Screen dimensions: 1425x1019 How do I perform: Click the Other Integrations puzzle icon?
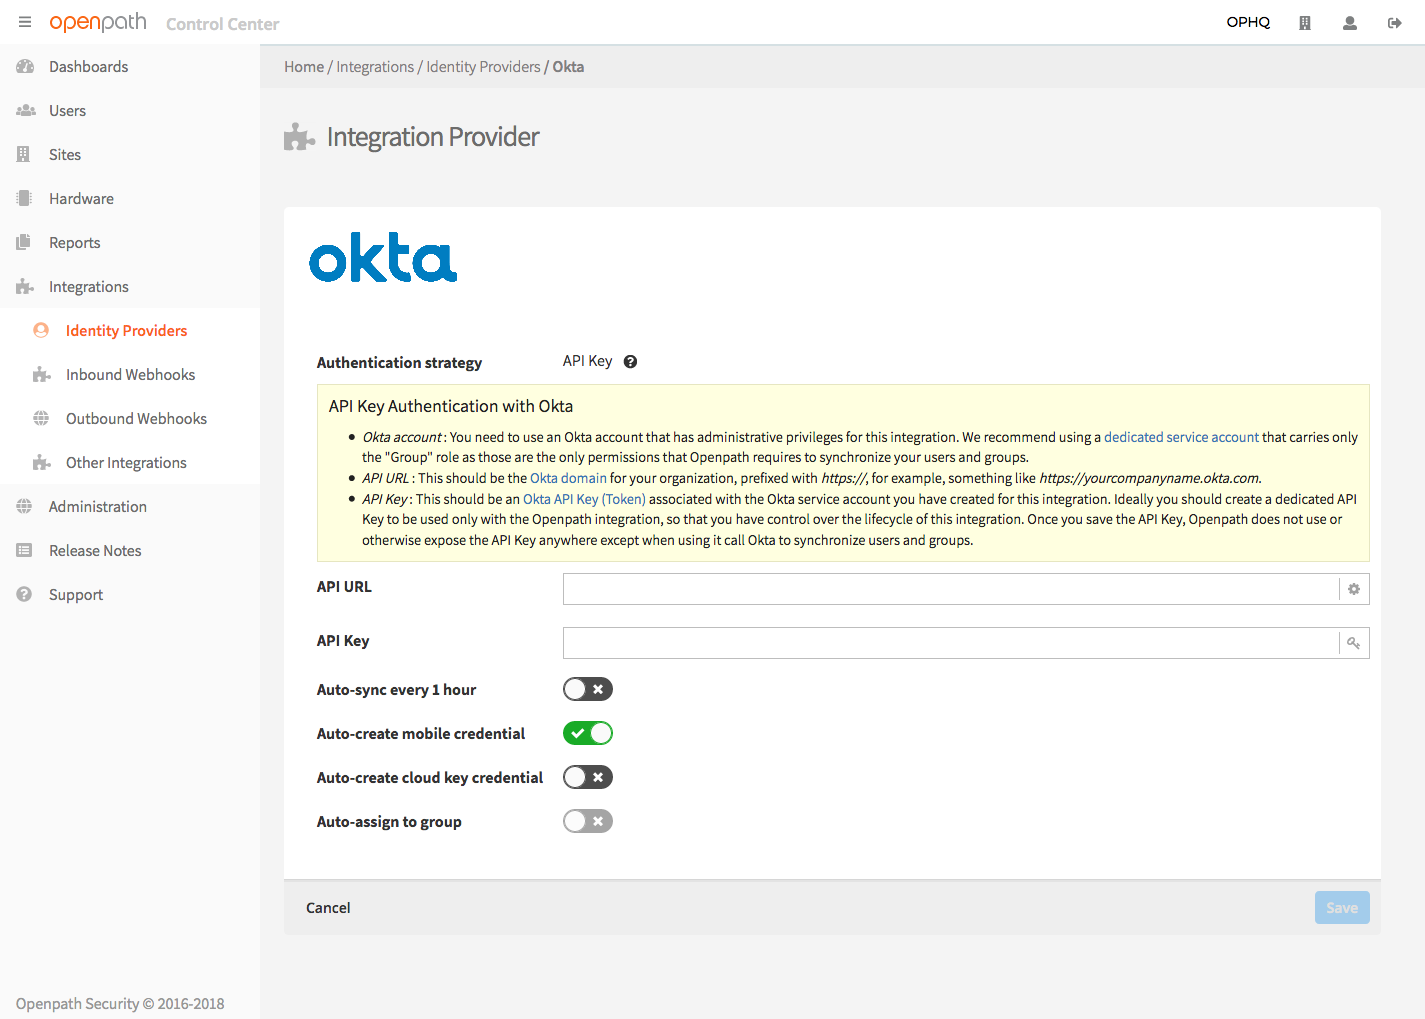pyautogui.click(x=42, y=463)
